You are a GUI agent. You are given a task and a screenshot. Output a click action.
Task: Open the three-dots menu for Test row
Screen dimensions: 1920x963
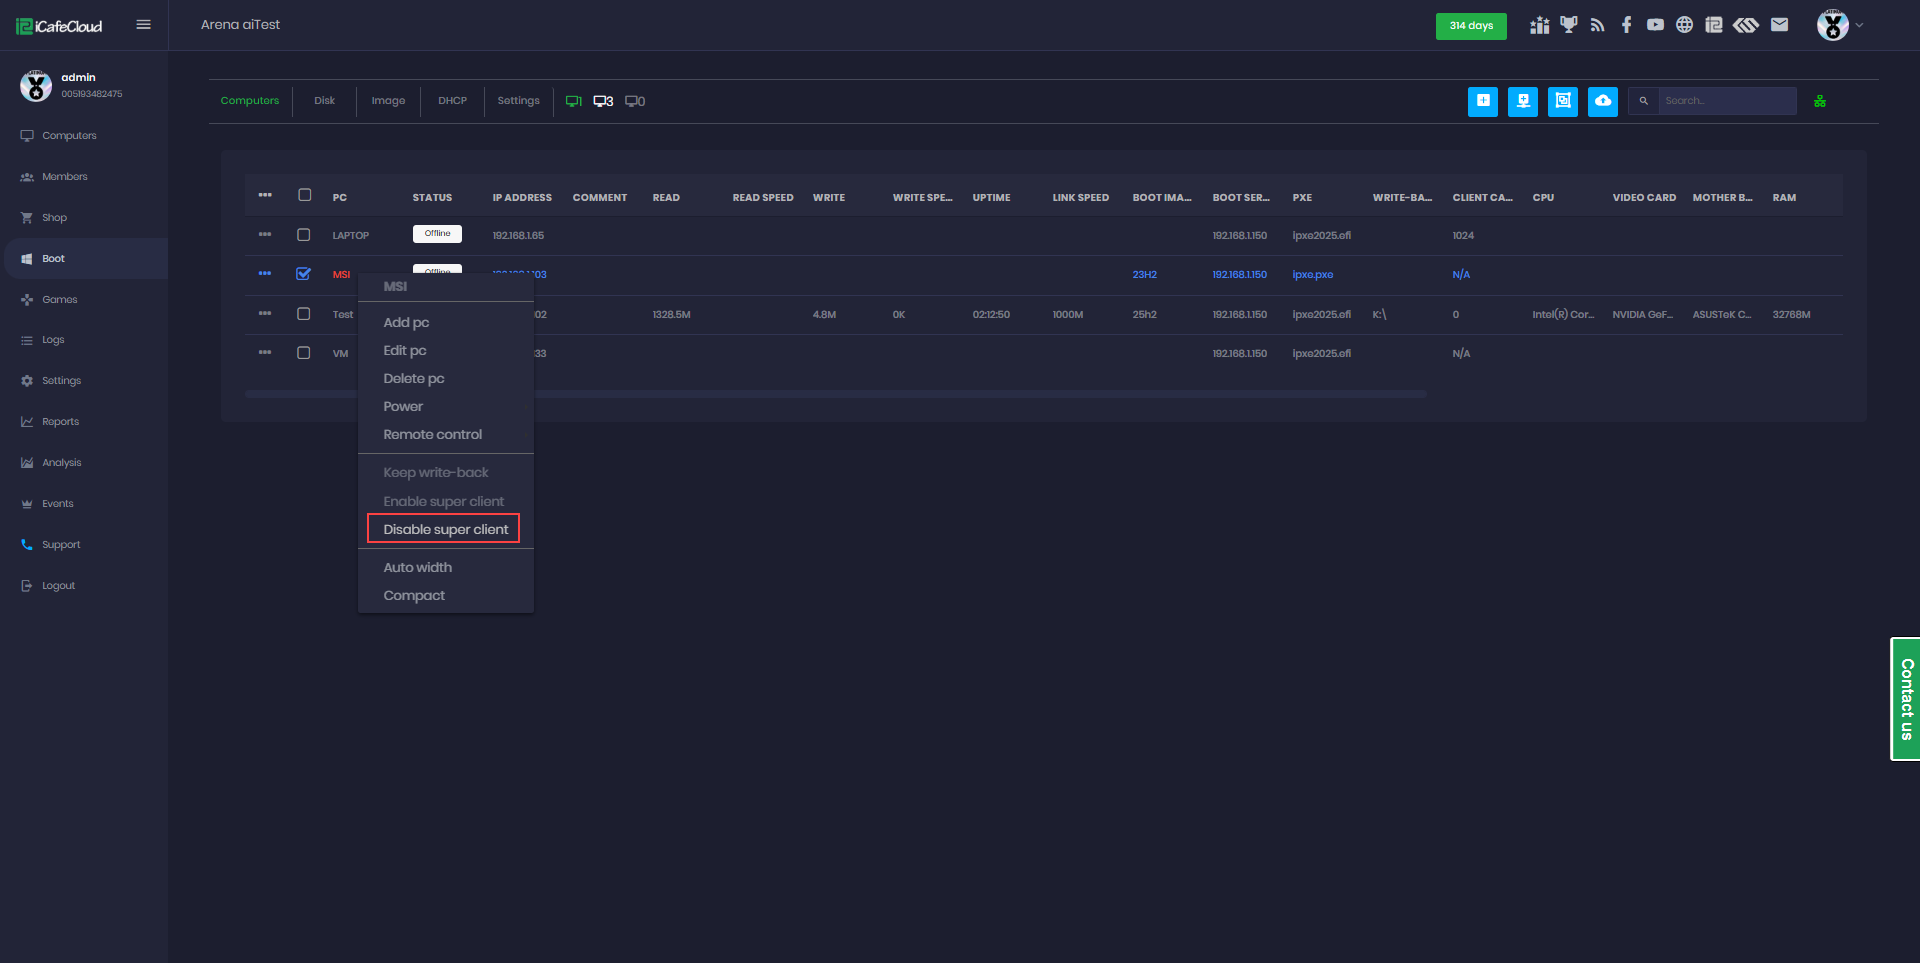pos(265,314)
